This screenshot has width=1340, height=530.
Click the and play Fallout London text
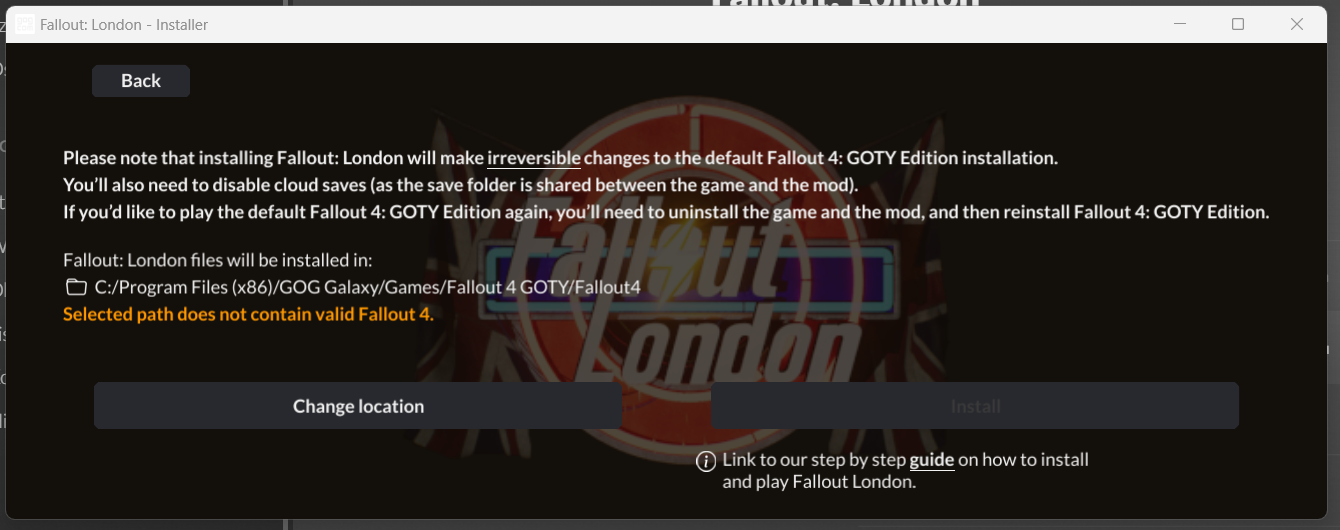819,482
